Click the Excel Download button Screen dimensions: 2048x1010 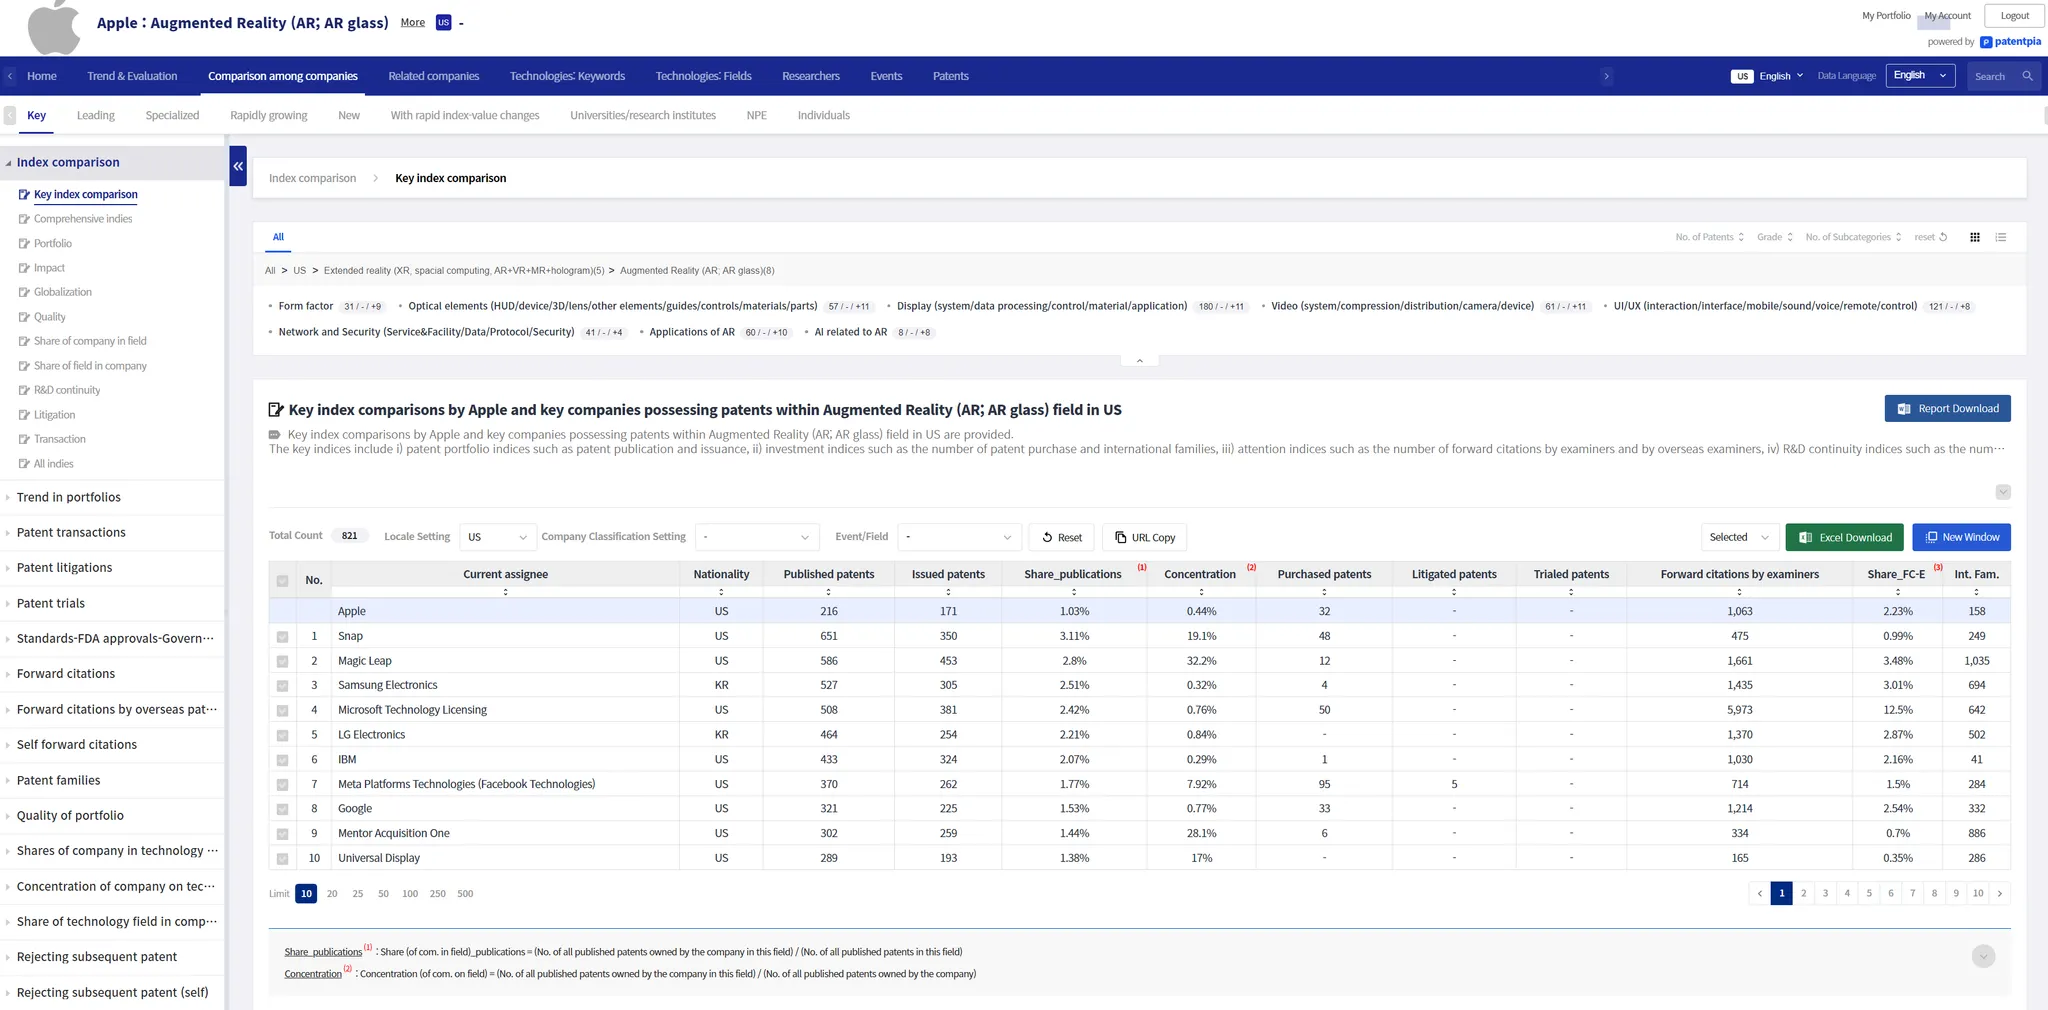1844,537
